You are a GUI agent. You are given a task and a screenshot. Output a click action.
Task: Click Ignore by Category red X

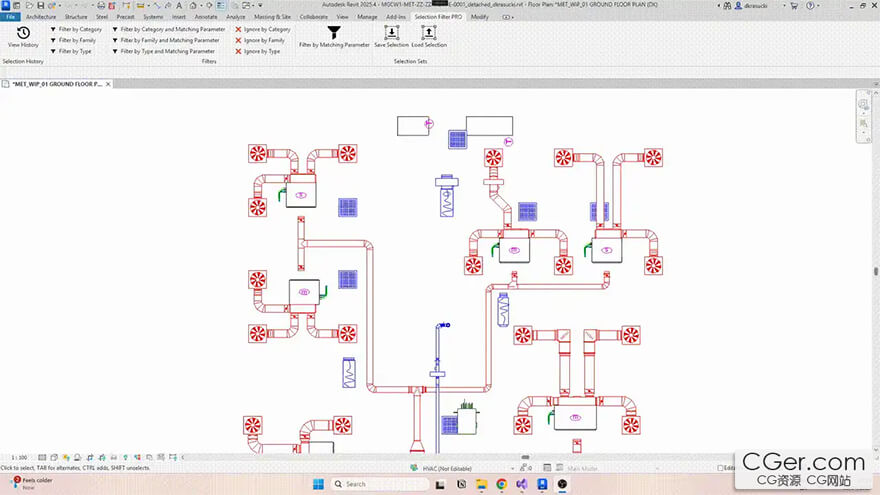tap(238, 29)
